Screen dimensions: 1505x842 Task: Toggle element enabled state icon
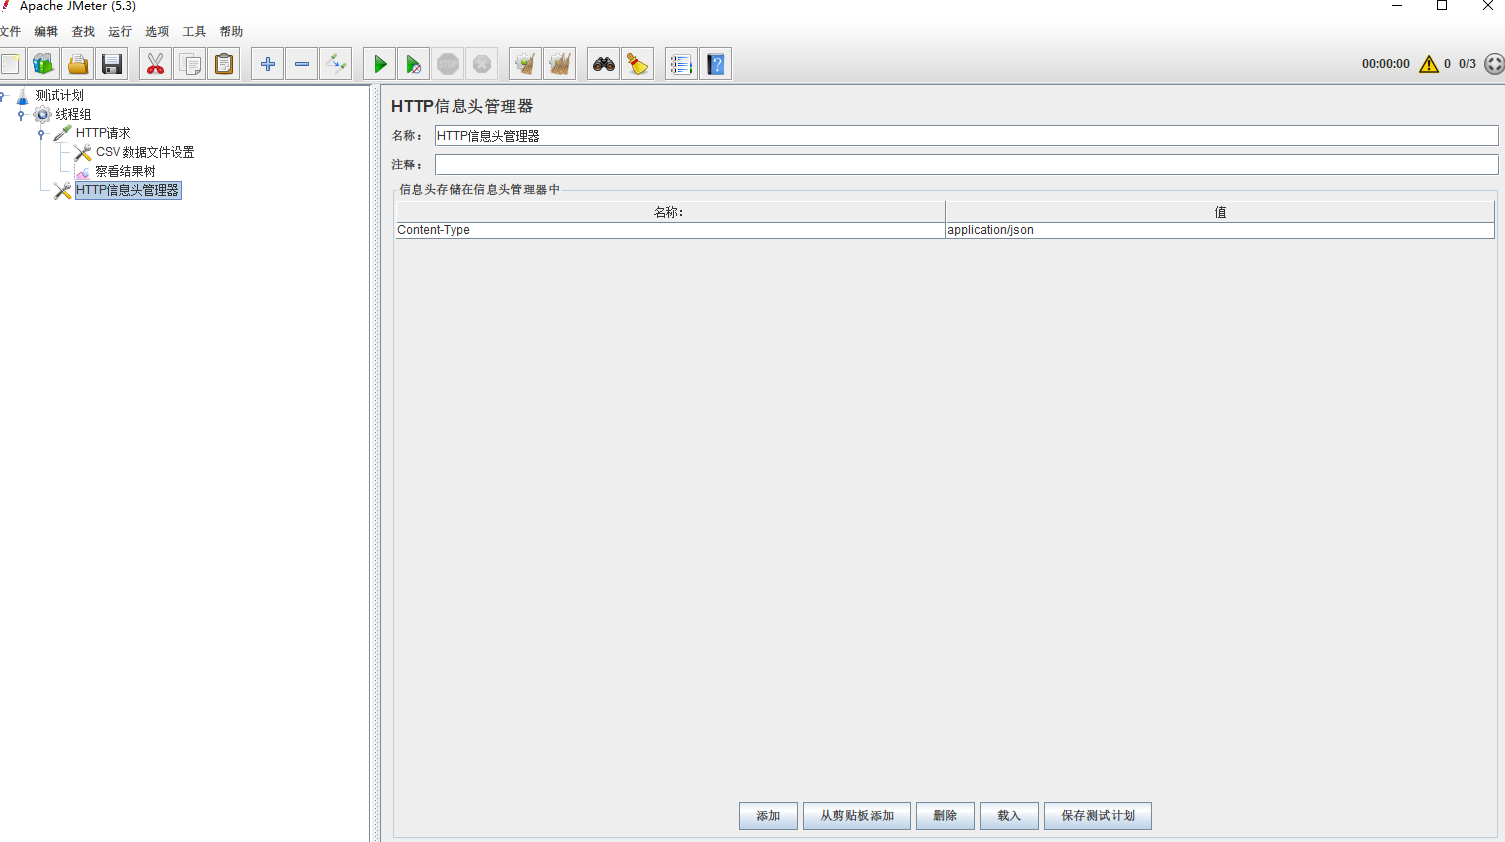click(336, 64)
